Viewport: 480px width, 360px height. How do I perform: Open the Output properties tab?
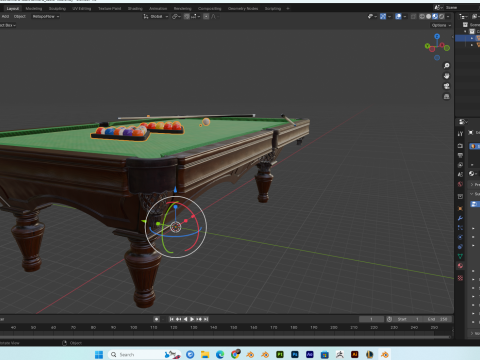pos(460,155)
